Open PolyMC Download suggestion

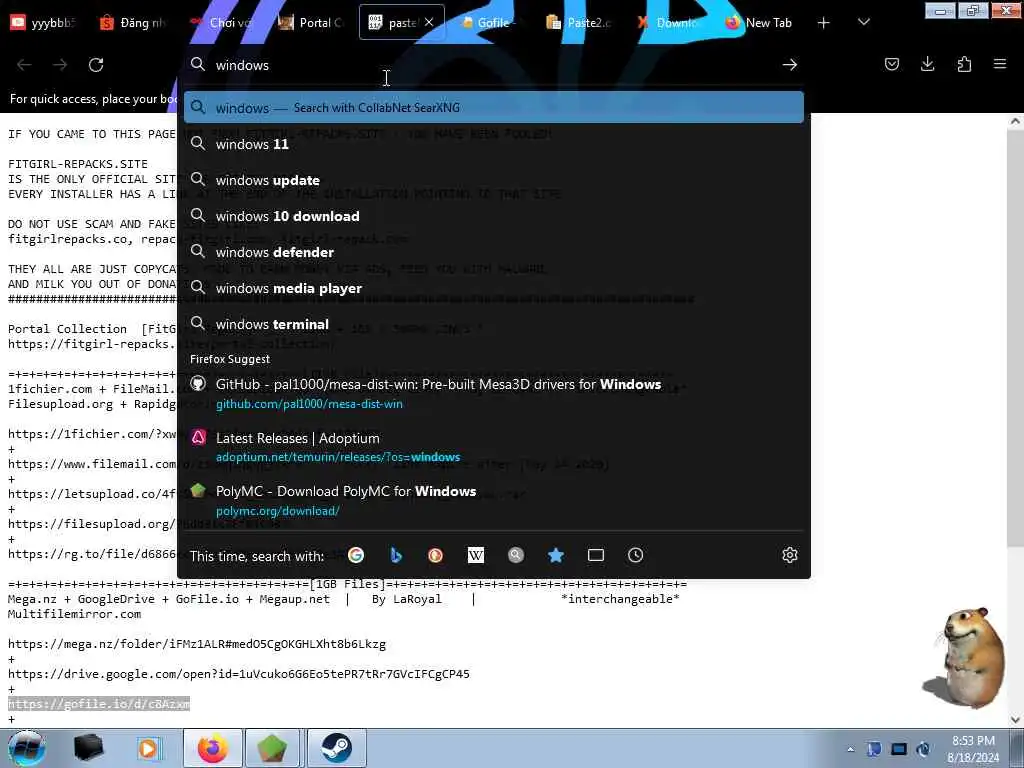[x=494, y=500]
